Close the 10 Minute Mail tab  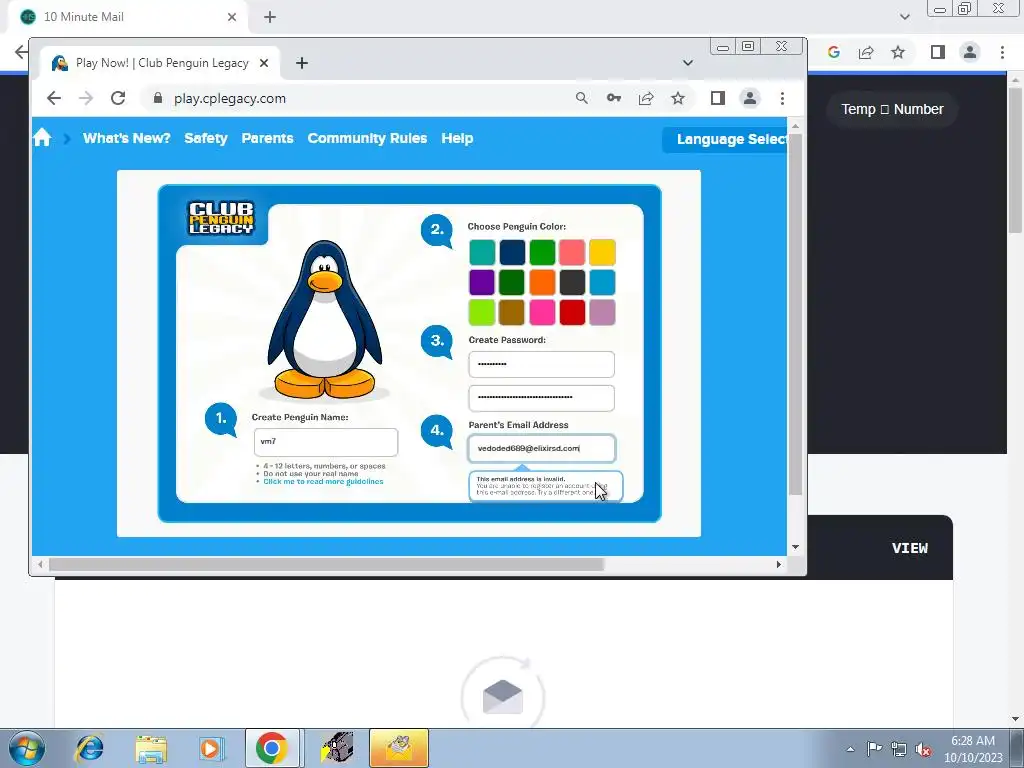(232, 17)
